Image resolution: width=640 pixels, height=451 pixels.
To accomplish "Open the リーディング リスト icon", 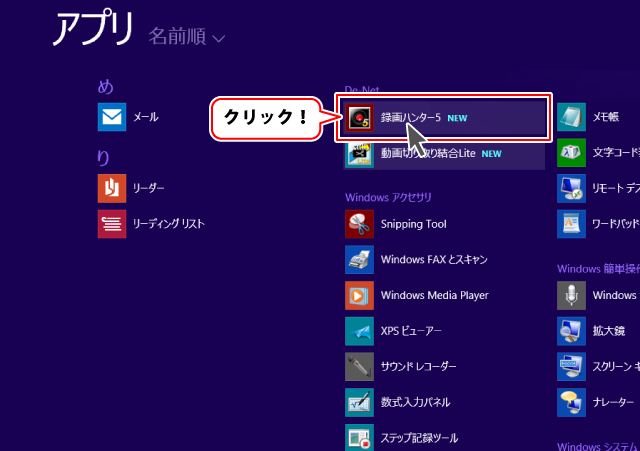I will tap(112, 224).
